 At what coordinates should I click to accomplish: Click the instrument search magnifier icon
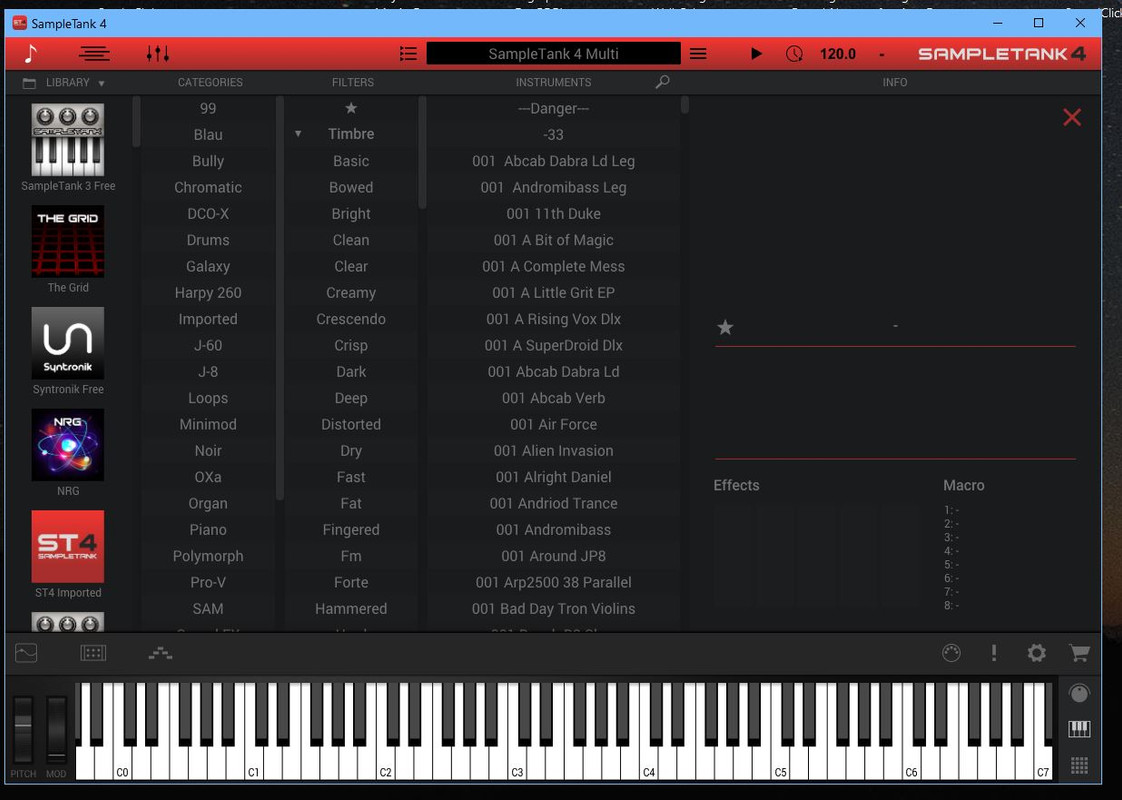tap(663, 82)
